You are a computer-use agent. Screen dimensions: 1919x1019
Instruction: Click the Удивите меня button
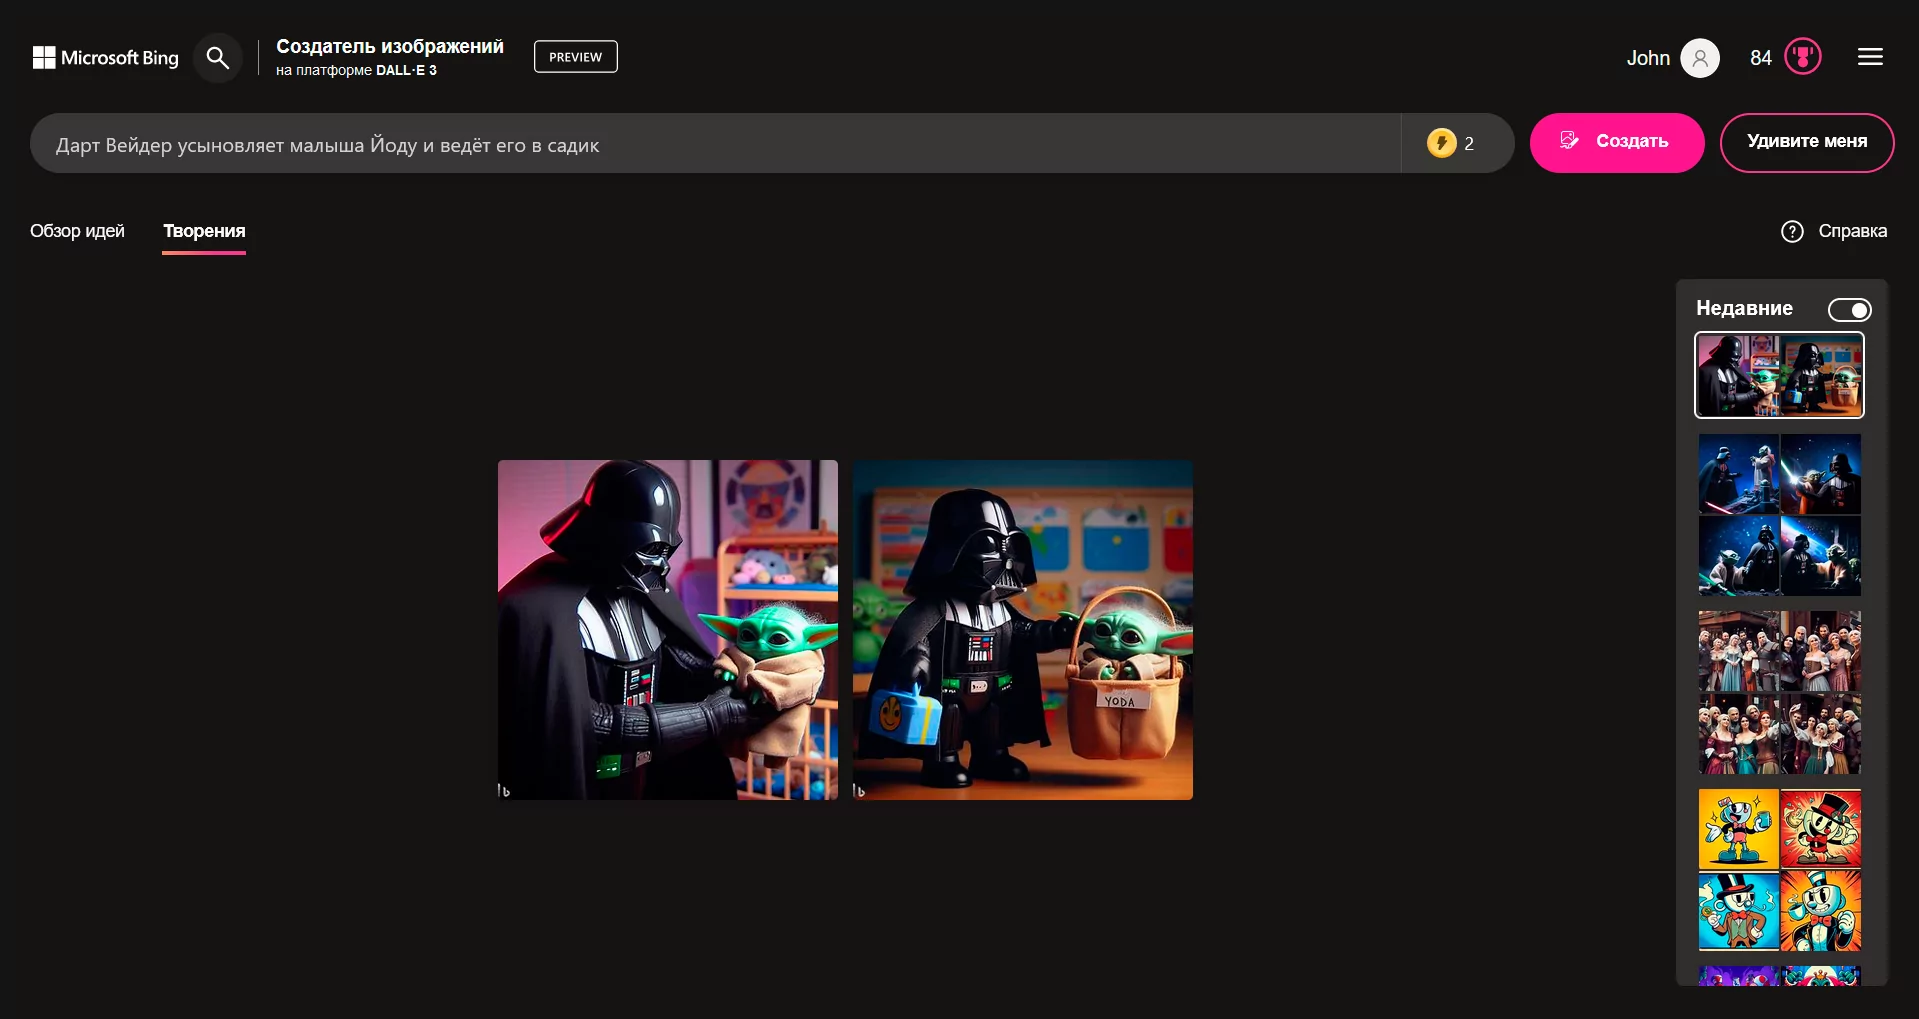click(x=1807, y=143)
